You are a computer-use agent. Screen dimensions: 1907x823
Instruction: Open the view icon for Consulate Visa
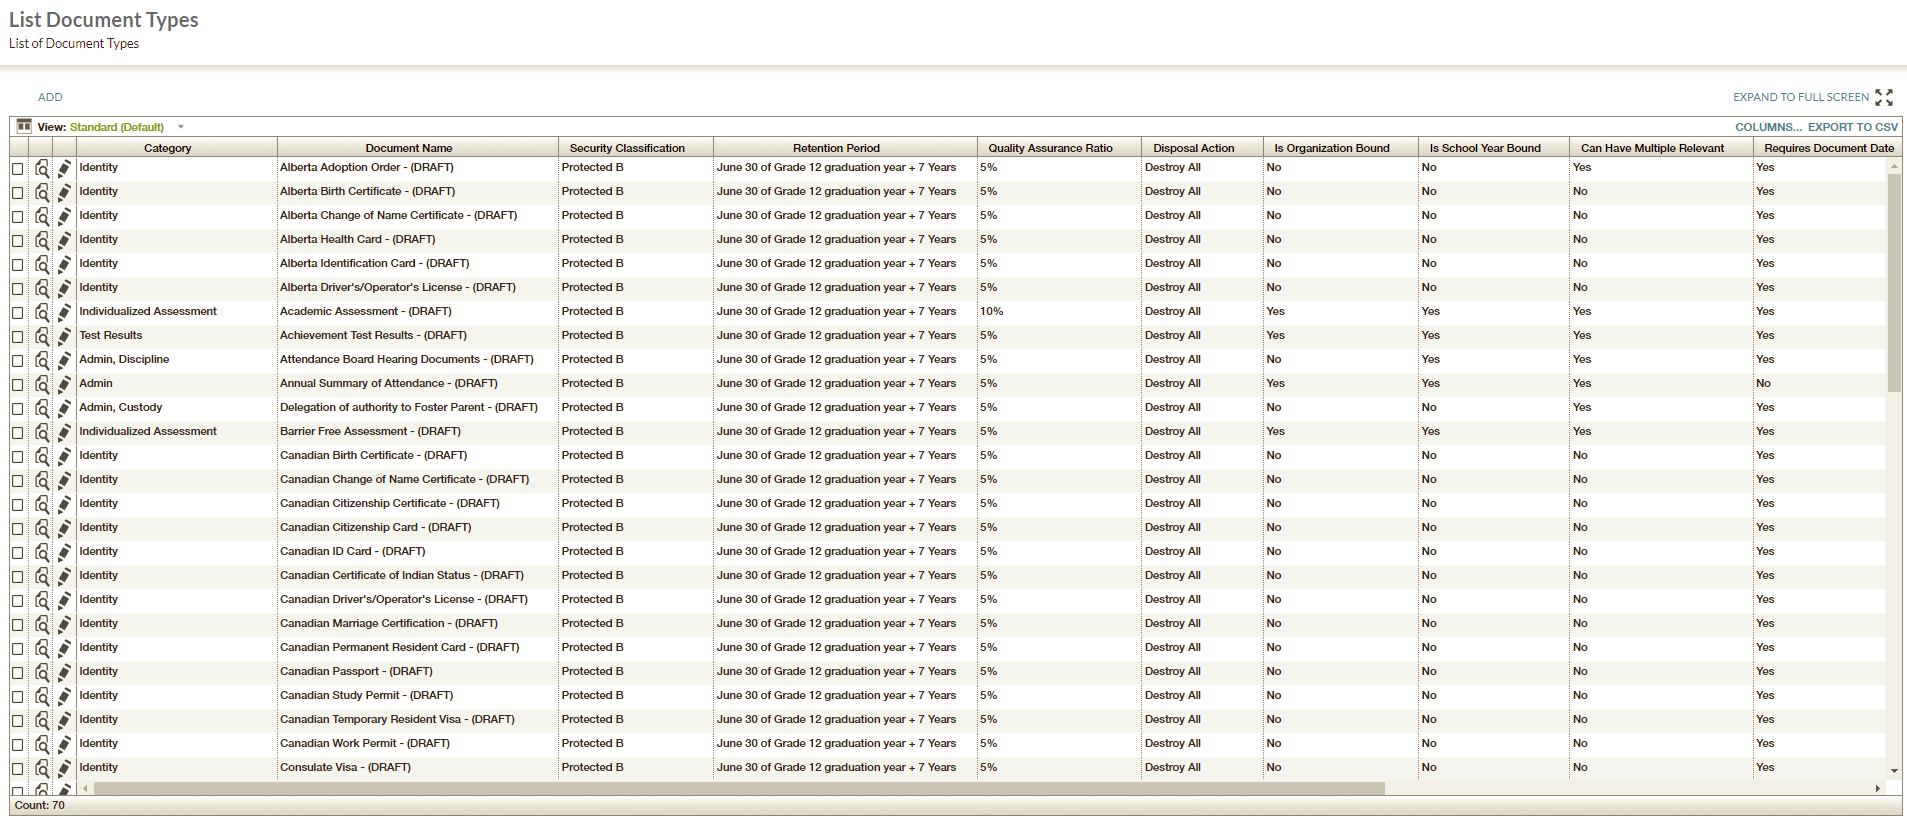[42, 768]
